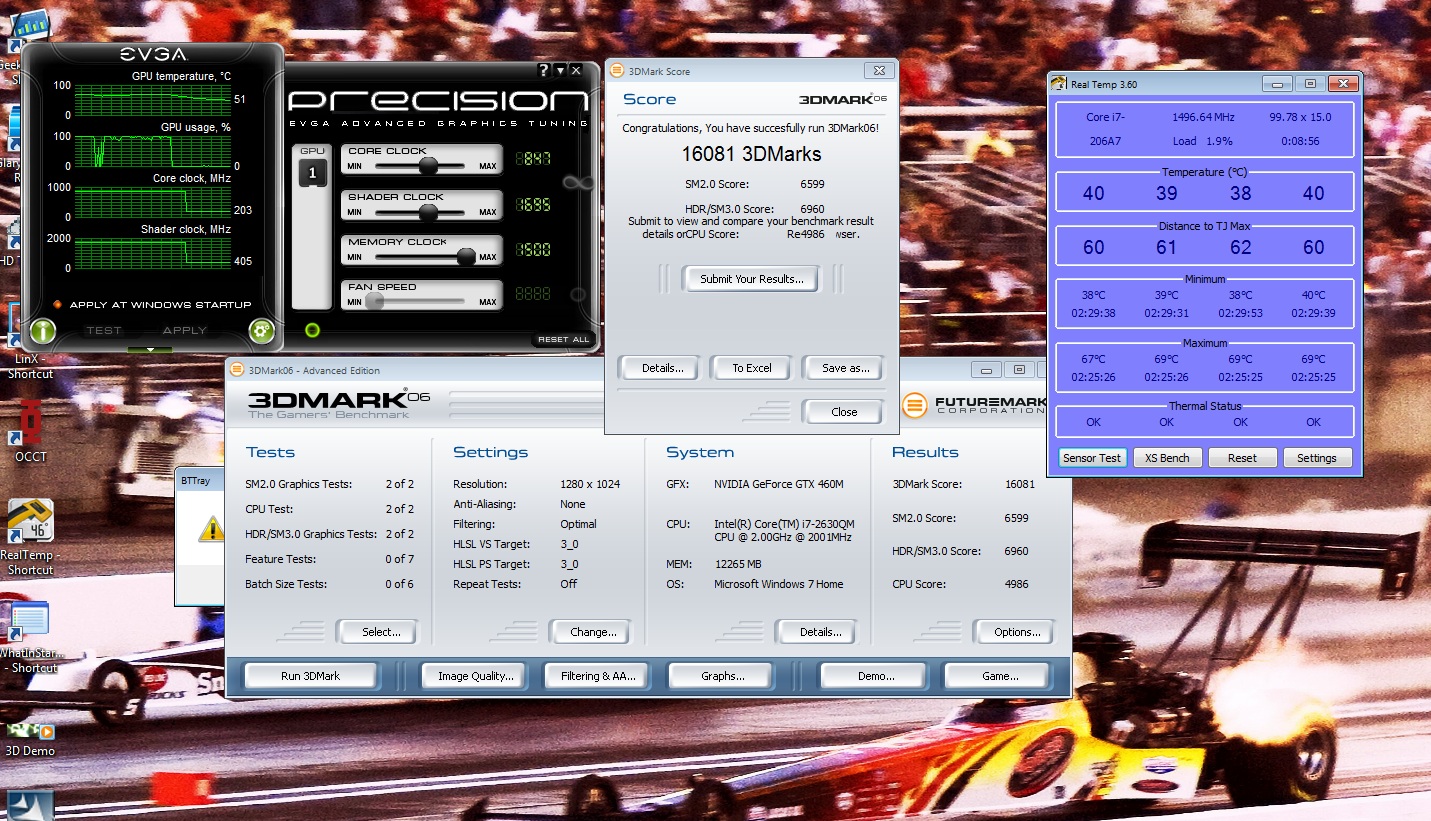Open Graphs in 3DMark06
The image size is (1431, 821).
pos(721,676)
